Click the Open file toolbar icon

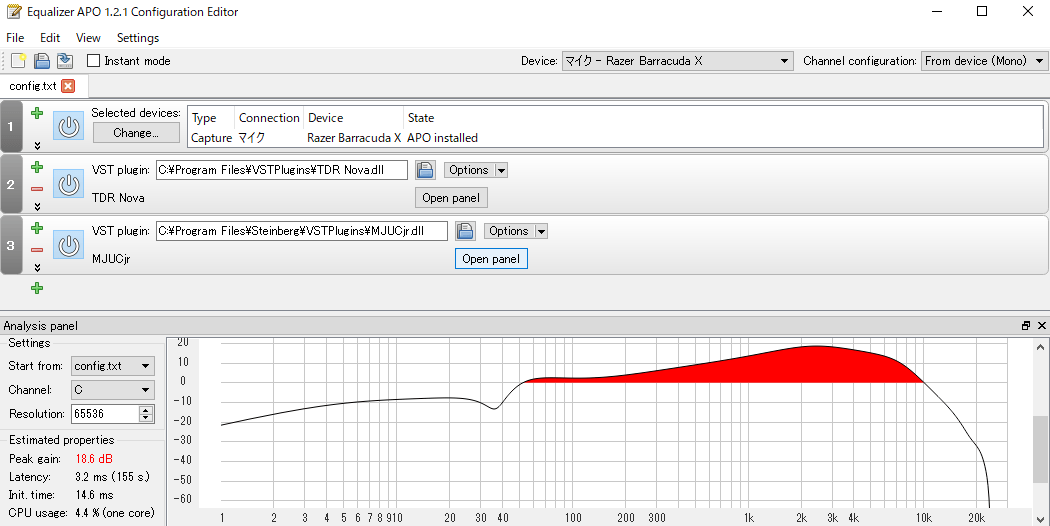coord(42,61)
